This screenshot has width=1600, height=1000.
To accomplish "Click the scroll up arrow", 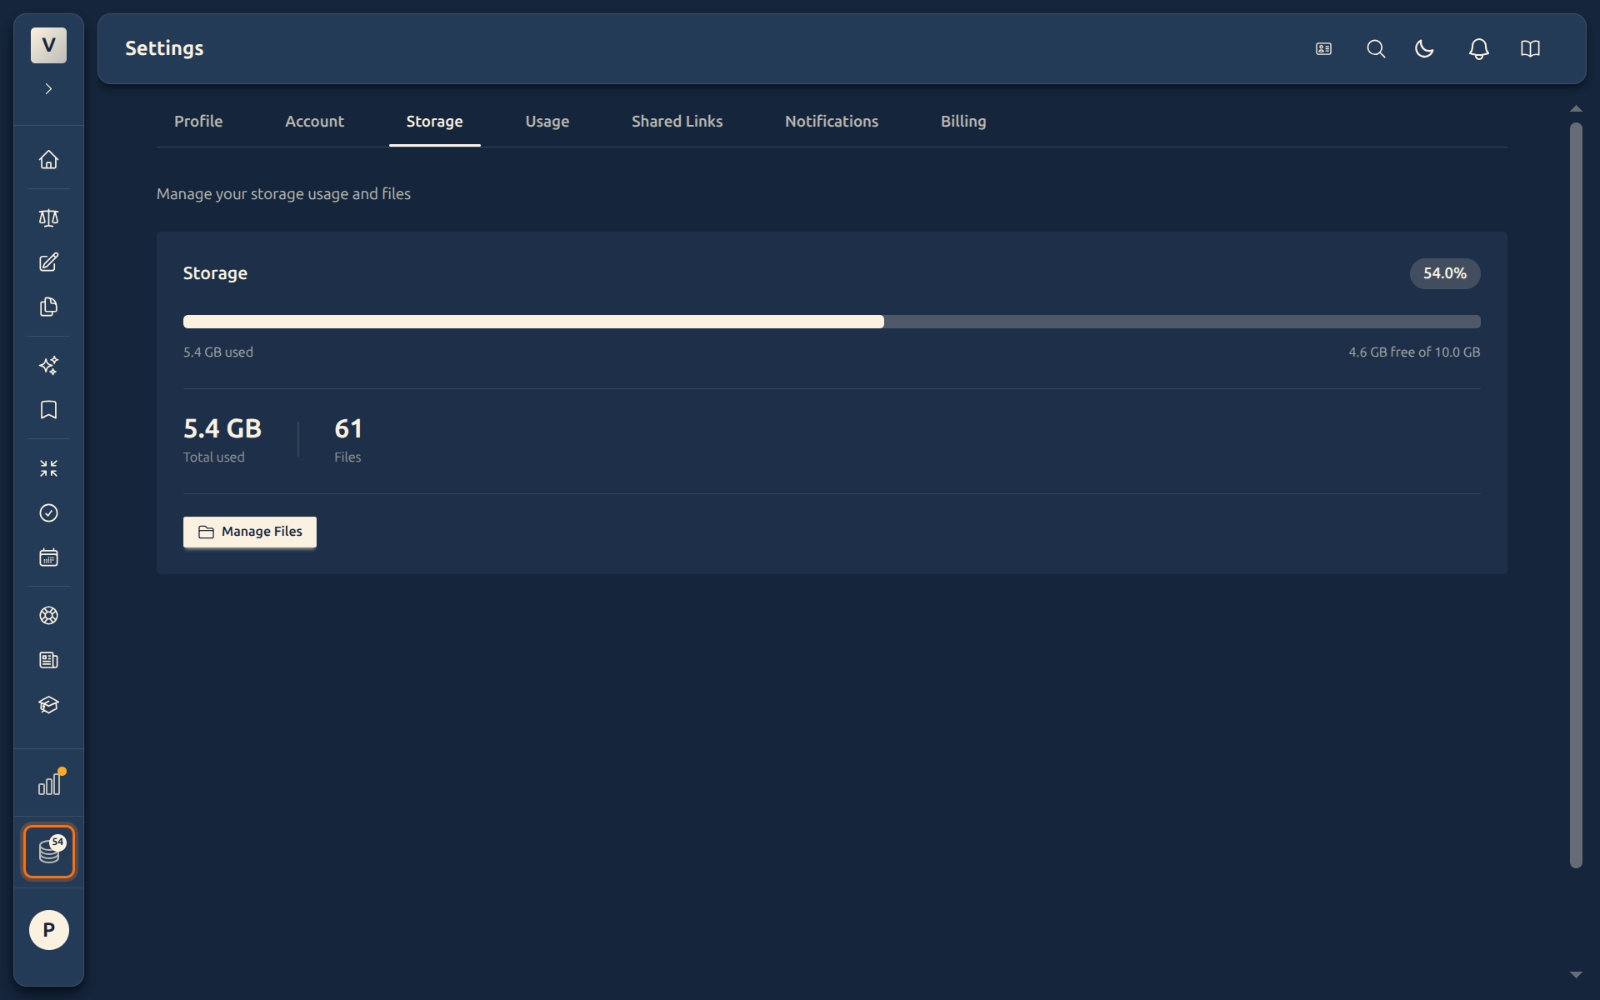I will [1576, 109].
